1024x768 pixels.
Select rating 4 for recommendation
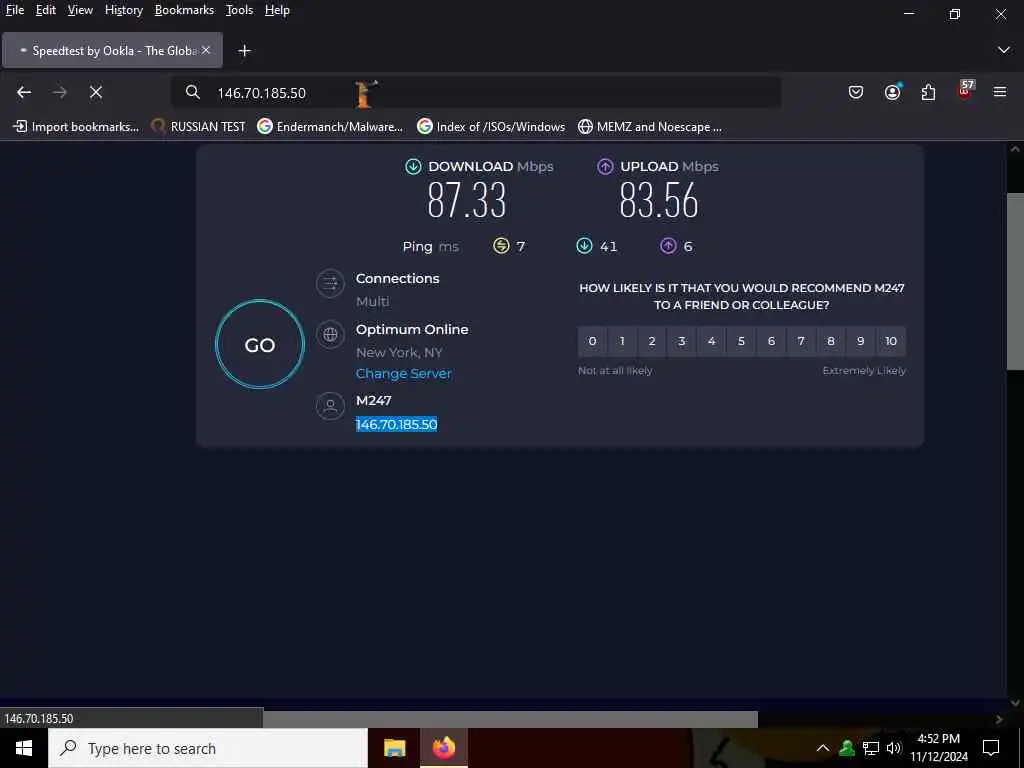click(712, 341)
